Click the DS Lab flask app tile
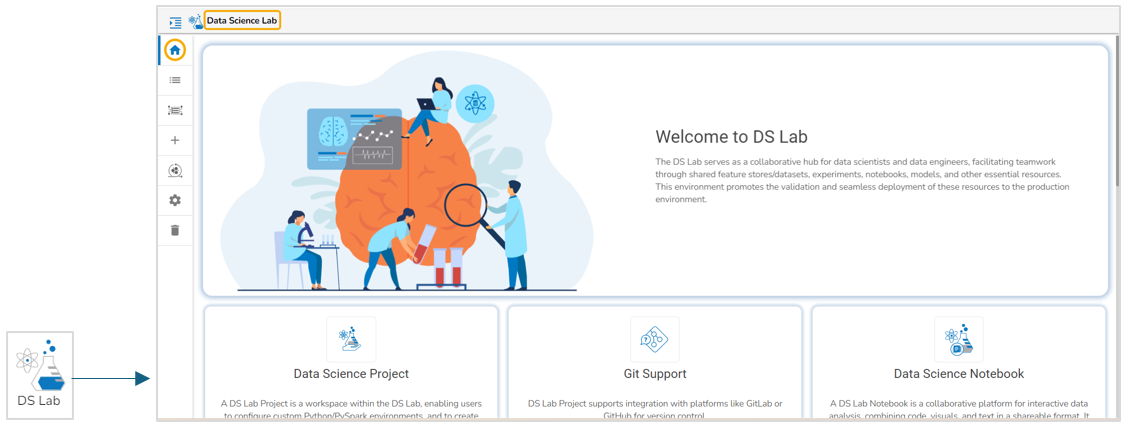Screen dimensions: 1127x430 [x=41, y=375]
